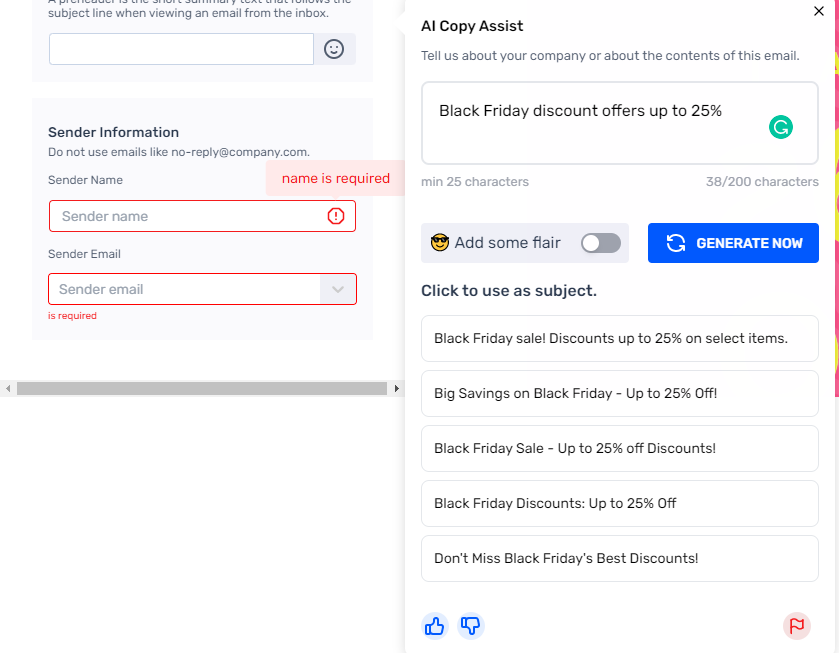Image resolution: width=839 pixels, height=653 pixels.
Task: Close the AI Copy Assist panel
Action: [818, 11]
